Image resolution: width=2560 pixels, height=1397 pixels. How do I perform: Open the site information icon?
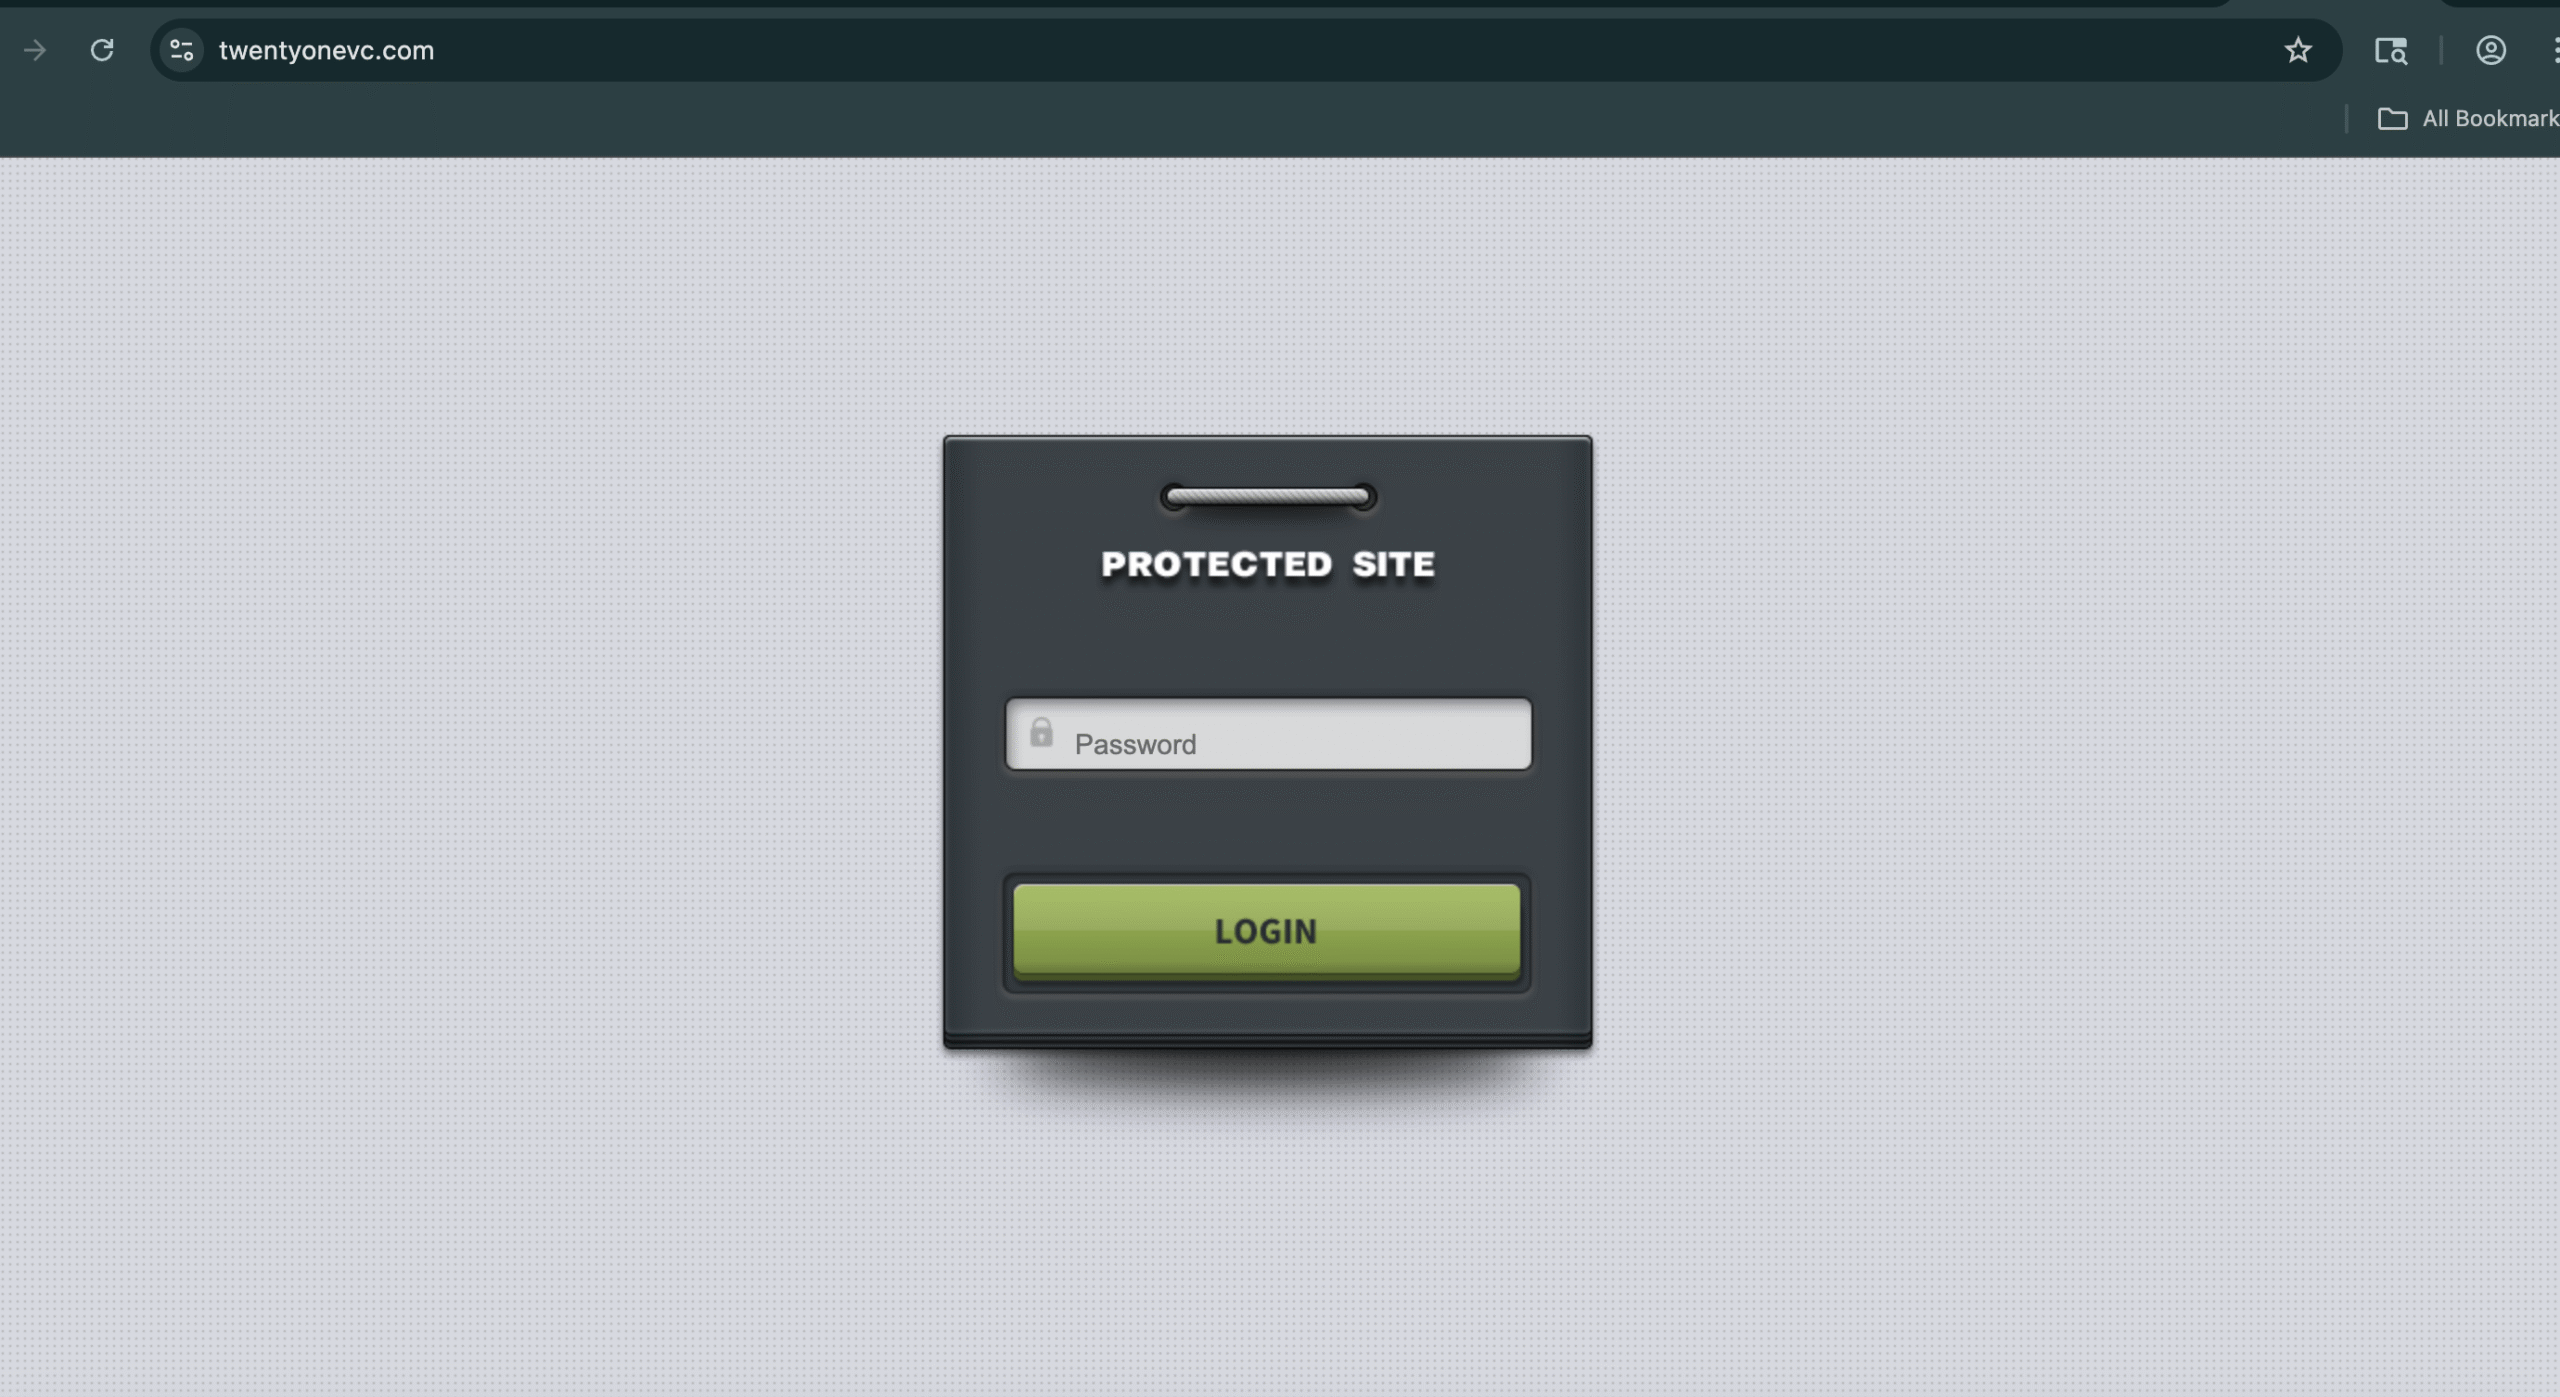(x=182, y=50)
